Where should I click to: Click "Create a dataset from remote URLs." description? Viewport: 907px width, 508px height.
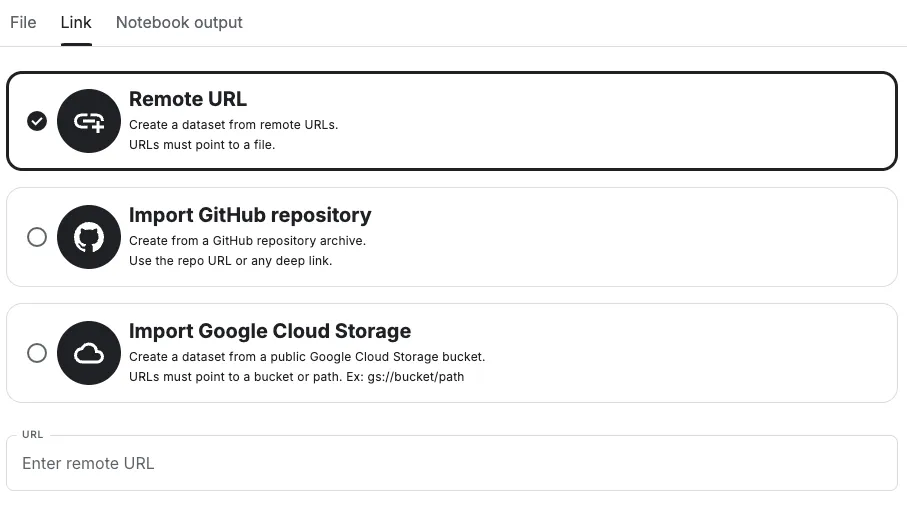click(x=233, y=125)
